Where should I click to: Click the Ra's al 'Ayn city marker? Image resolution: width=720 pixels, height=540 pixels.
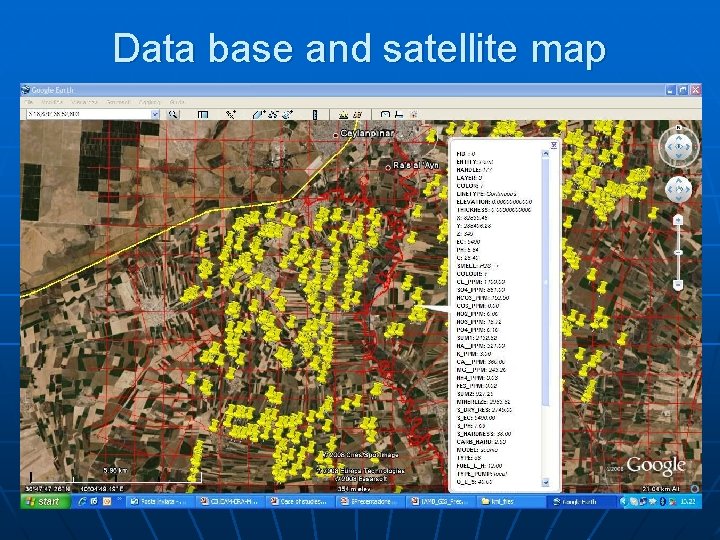click(388, 167)
